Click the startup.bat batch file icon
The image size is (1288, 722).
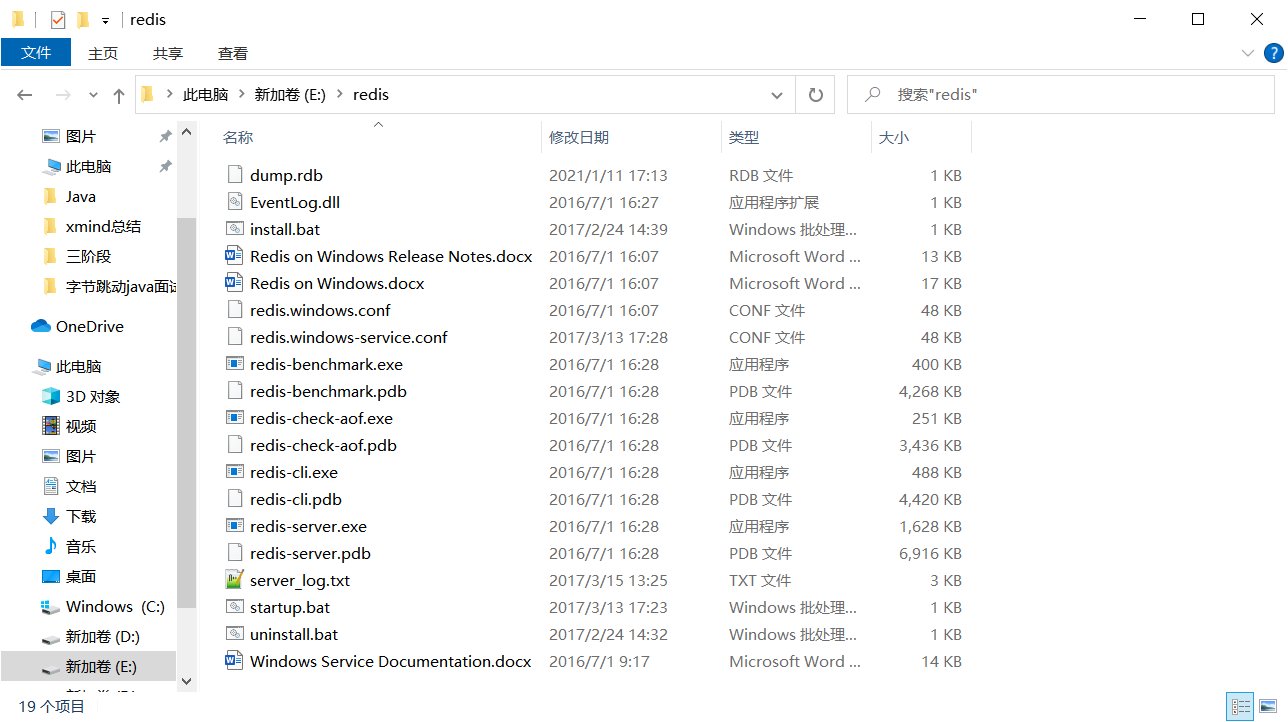pyautogui.click(x=235, y=607)
